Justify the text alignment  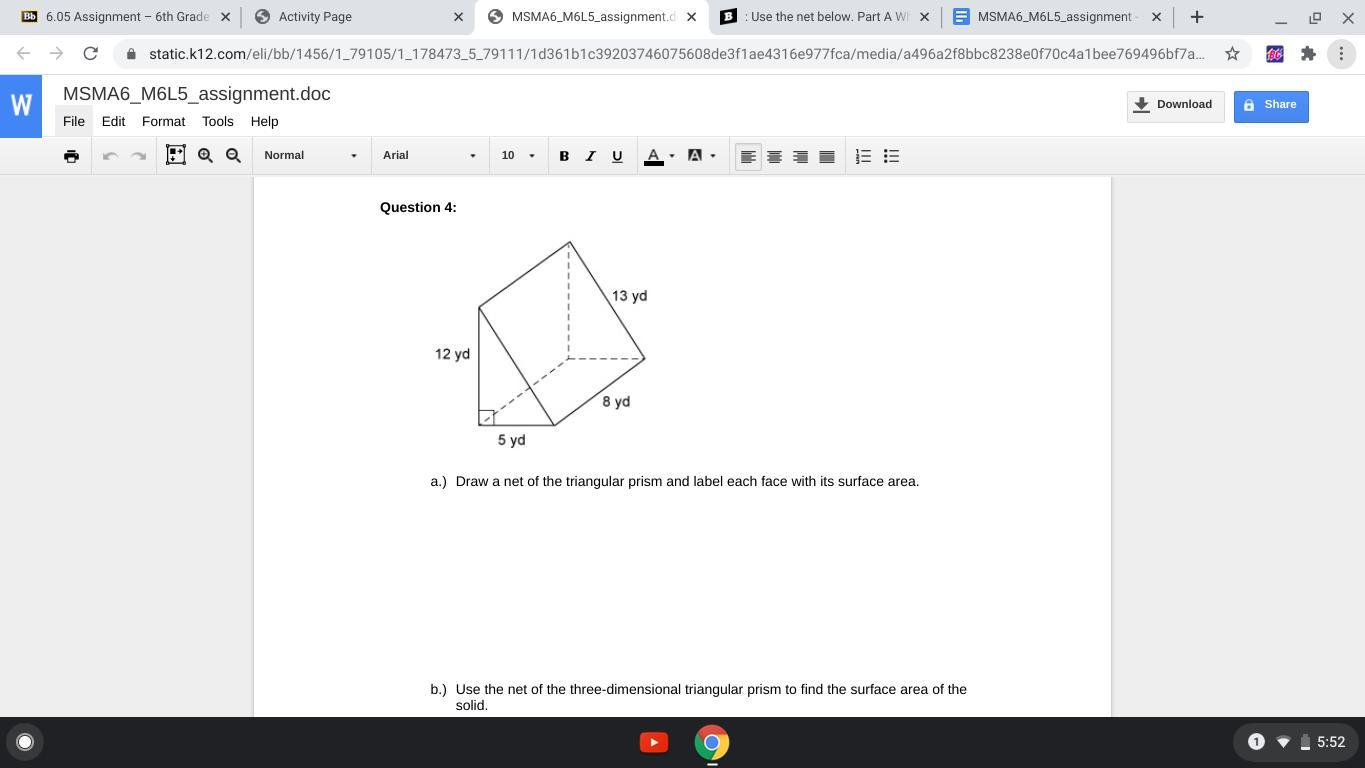click(826, 156)
